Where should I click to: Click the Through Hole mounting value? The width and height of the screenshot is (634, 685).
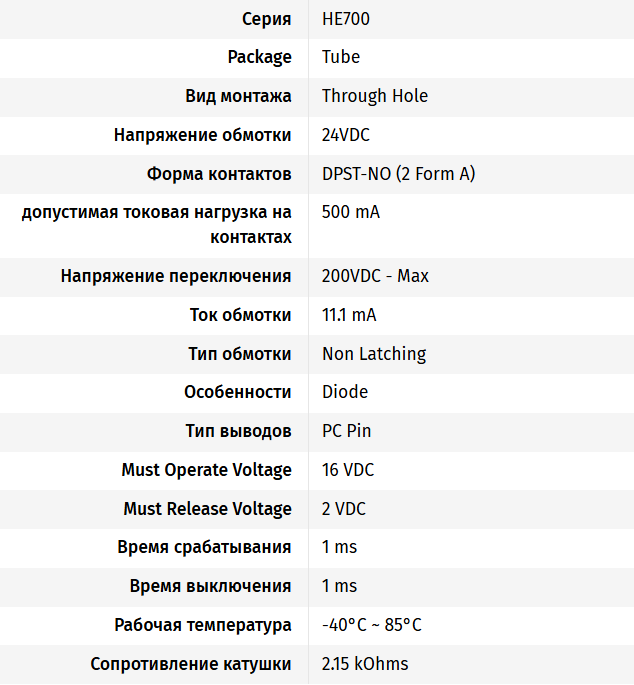click(x=375, y=96)
